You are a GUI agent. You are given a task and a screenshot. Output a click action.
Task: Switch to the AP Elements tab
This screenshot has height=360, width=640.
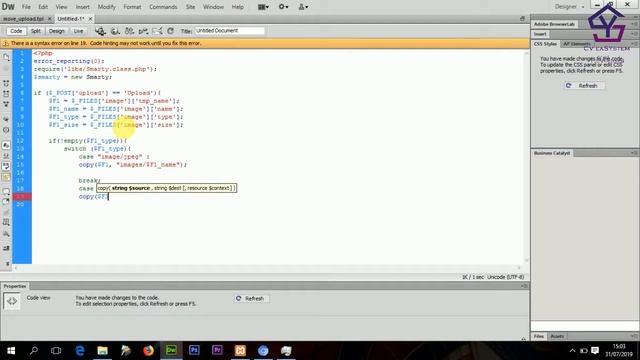pyautogui.click(x=576, y=44)
